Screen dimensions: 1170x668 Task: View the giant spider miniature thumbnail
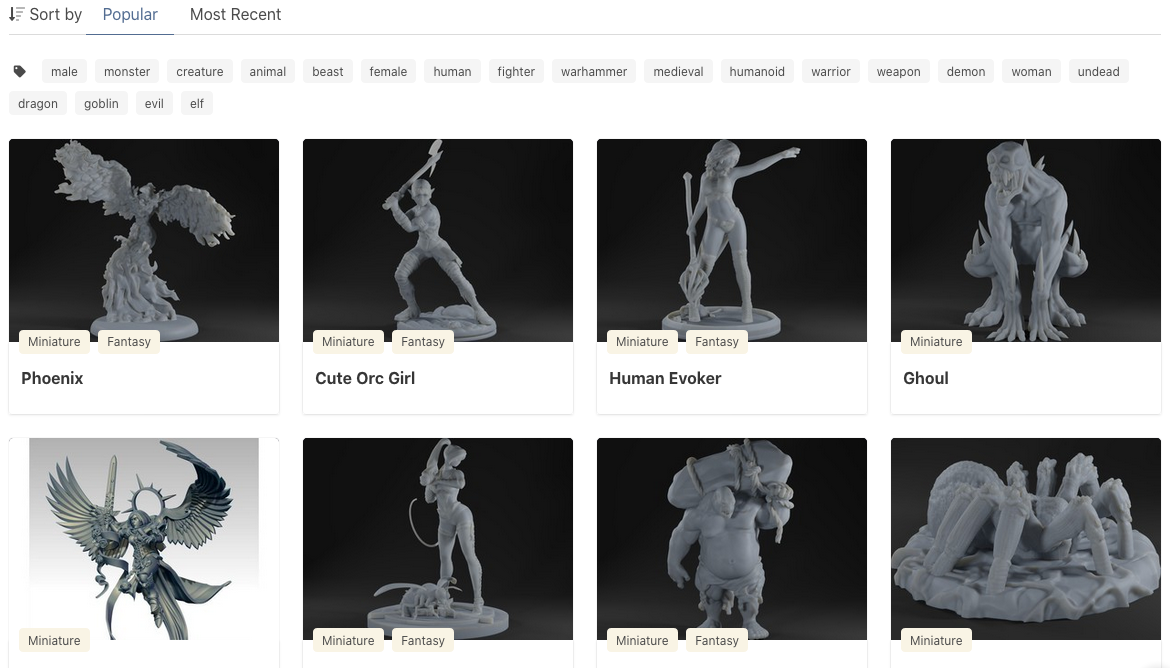(x=1026, y=539)
